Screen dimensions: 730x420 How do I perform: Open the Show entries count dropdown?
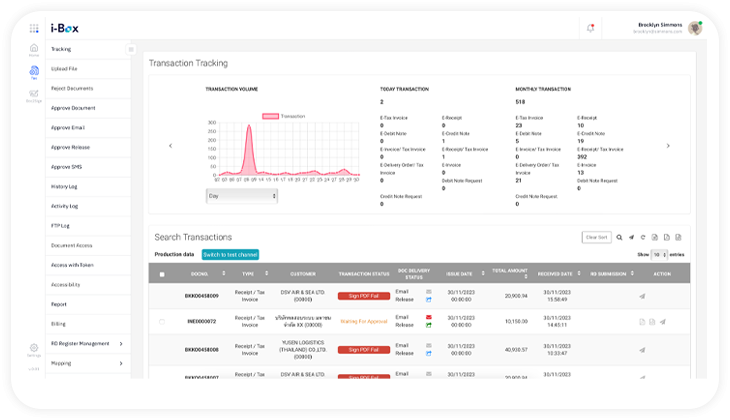click(659, 255)
